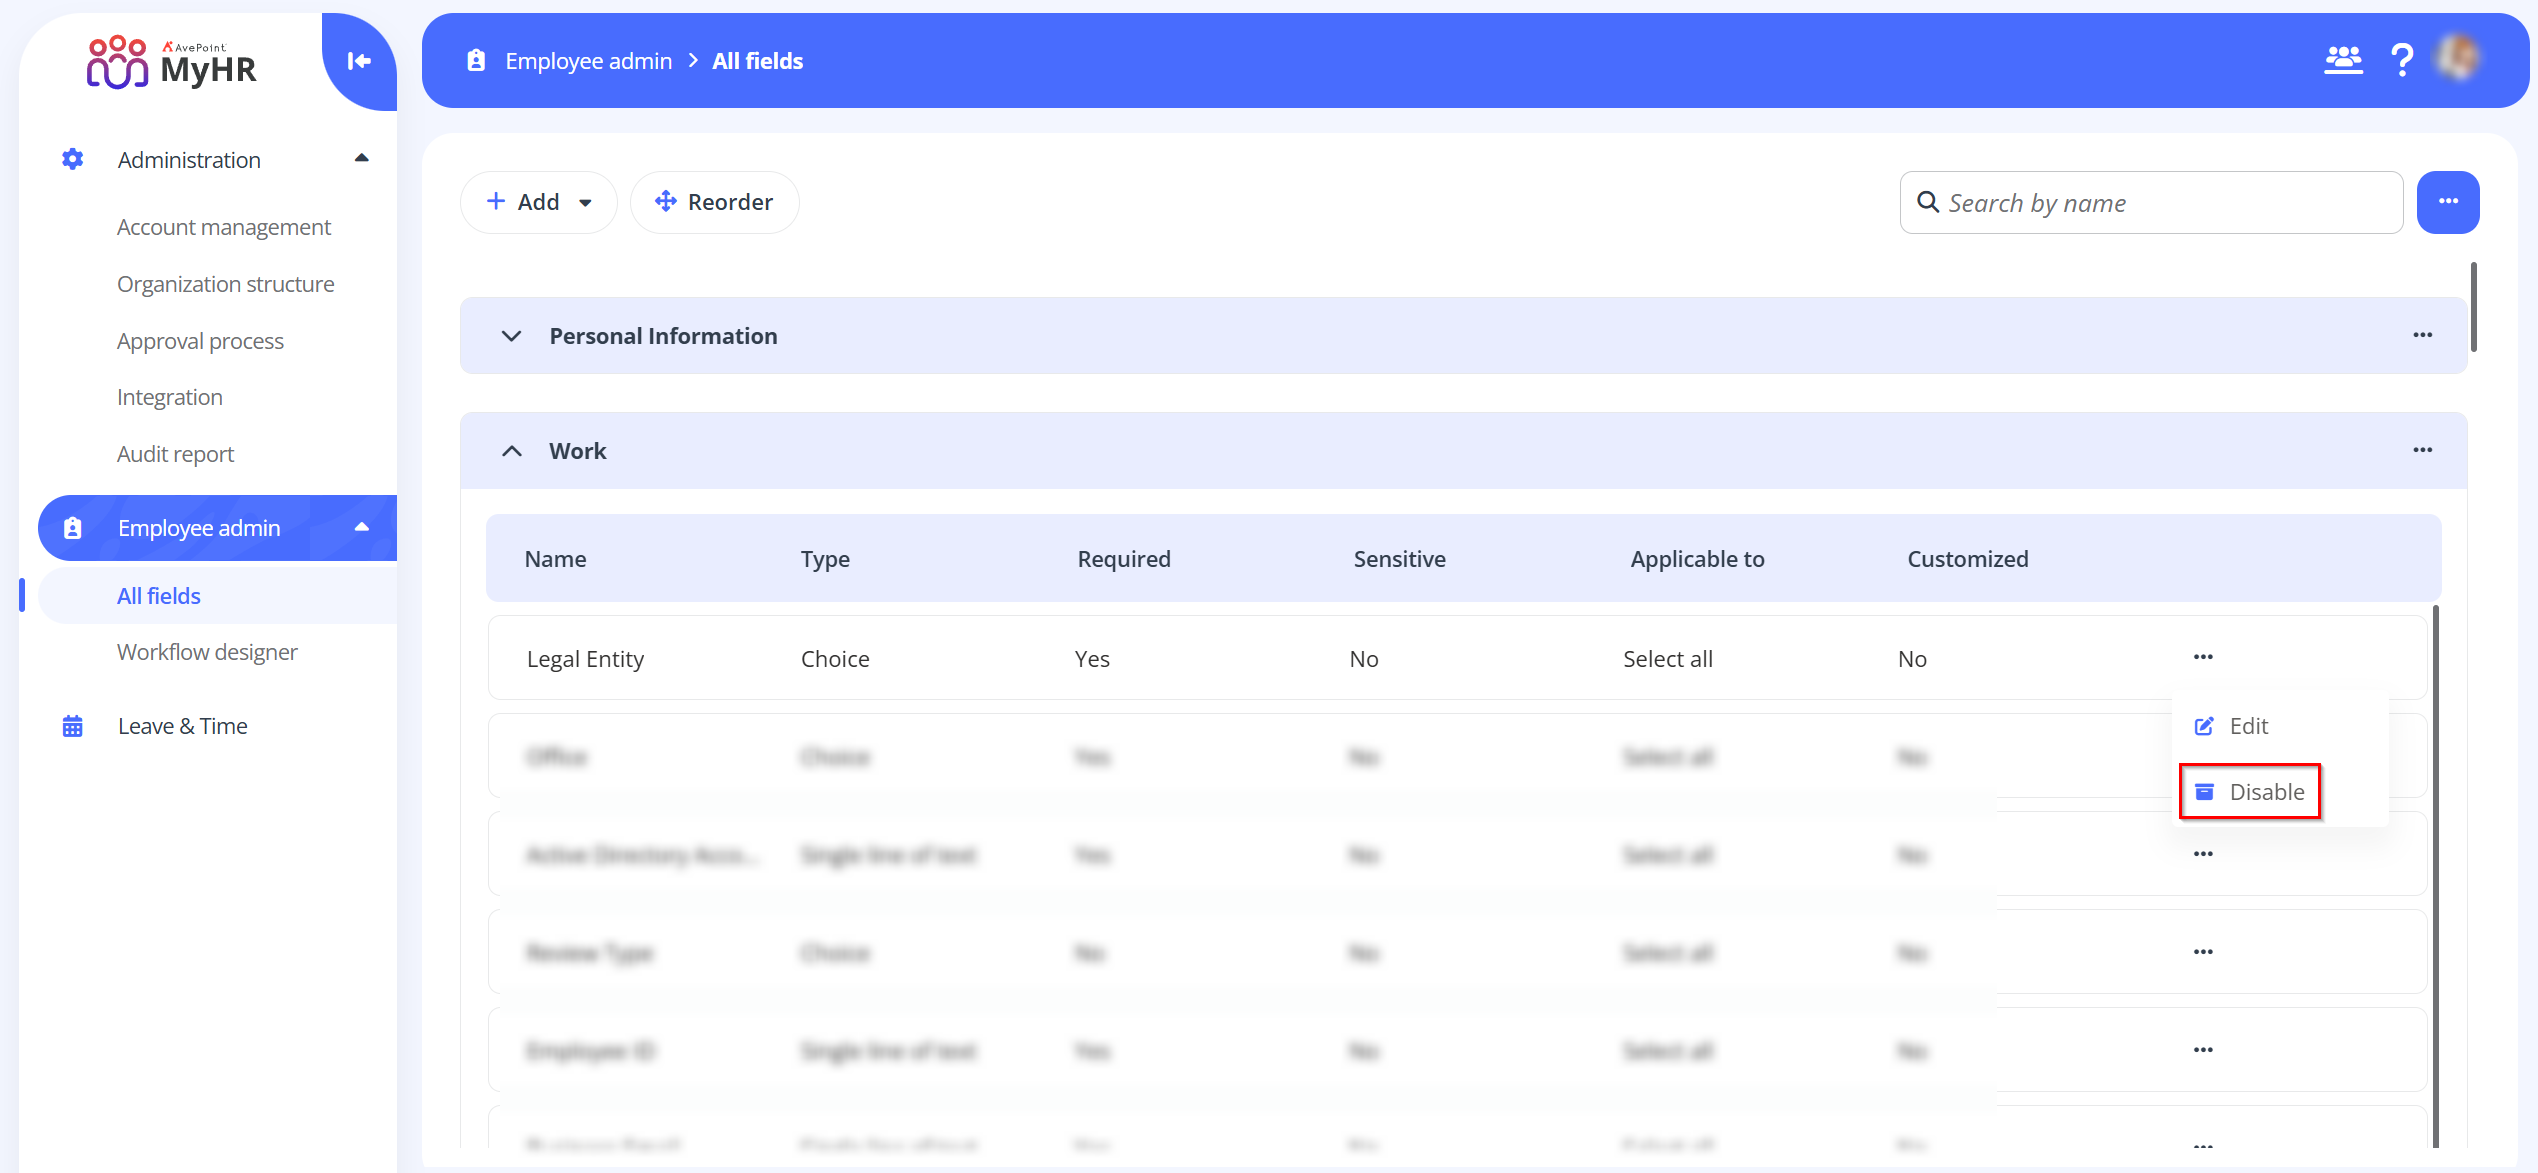Open Organization structure

[x=226, y=284]
